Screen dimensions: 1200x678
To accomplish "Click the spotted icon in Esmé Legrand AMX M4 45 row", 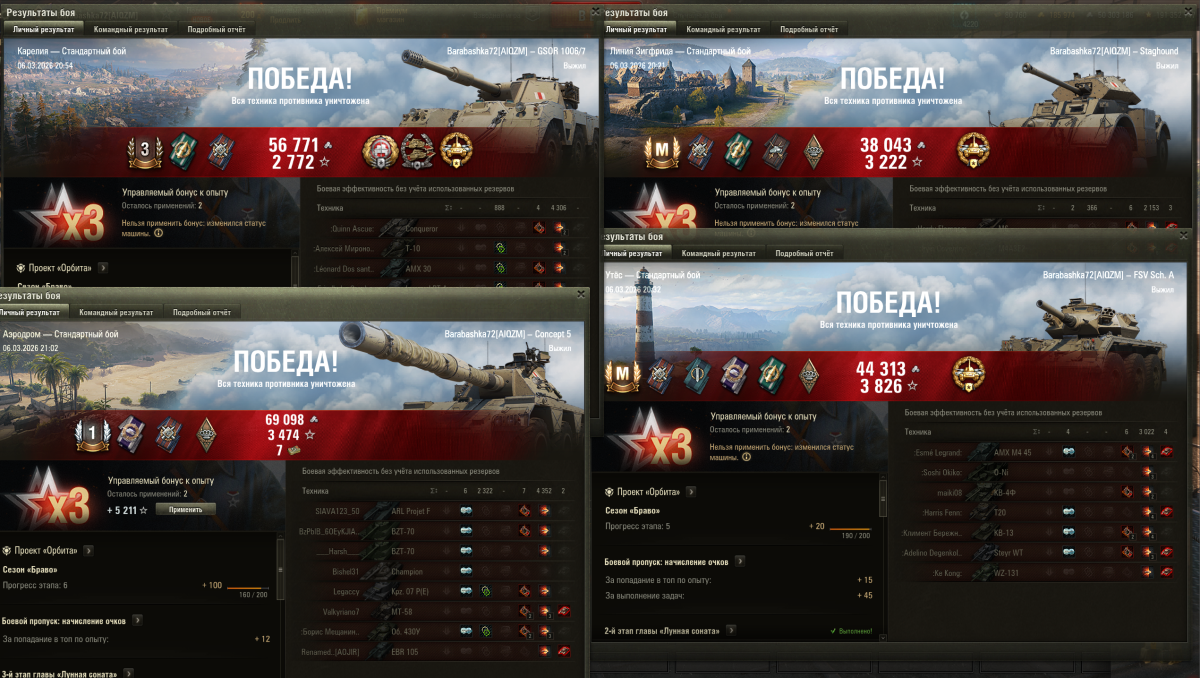I will click(1068, 452).
